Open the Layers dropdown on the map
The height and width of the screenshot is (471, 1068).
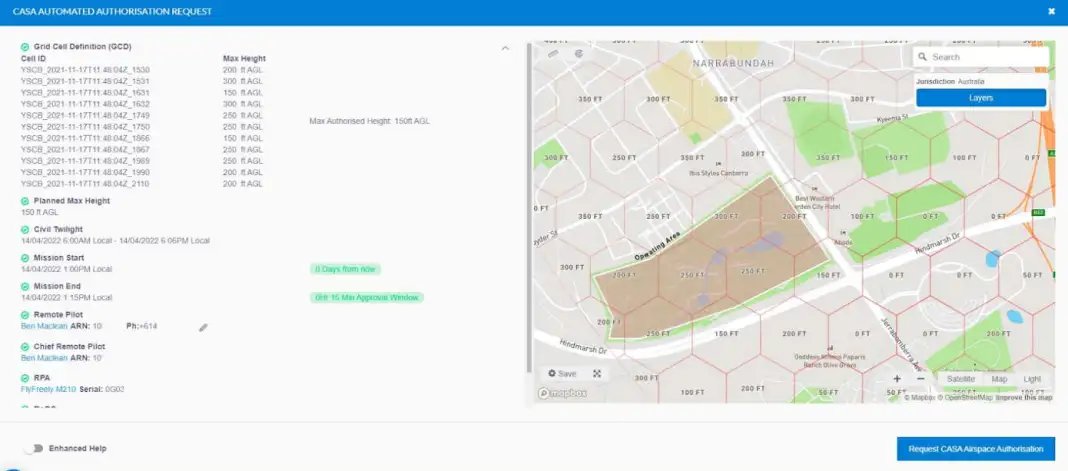[980, 98]
